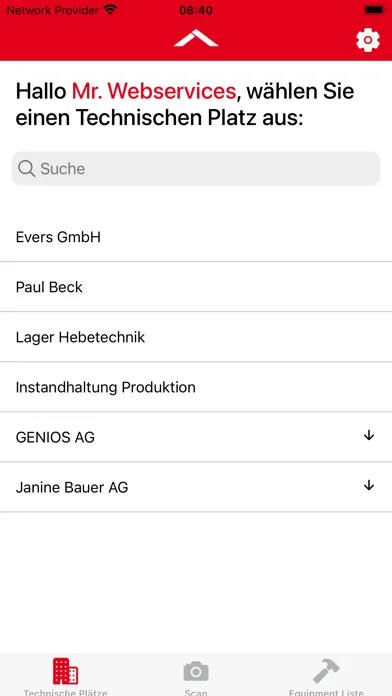Viewport: 392px width, 696px height.
Task: Tap the hammer Equipment Liste icon
Action: (326, 671)
